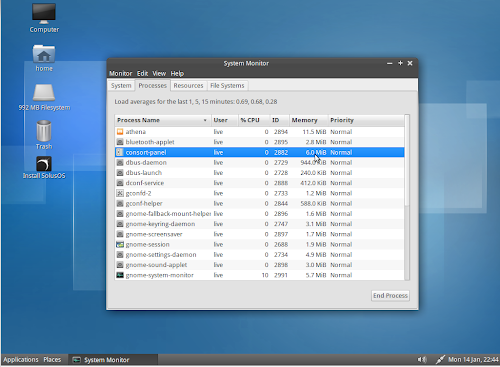
Task: Select the athena process name
Action: click(x=136, y=132)
